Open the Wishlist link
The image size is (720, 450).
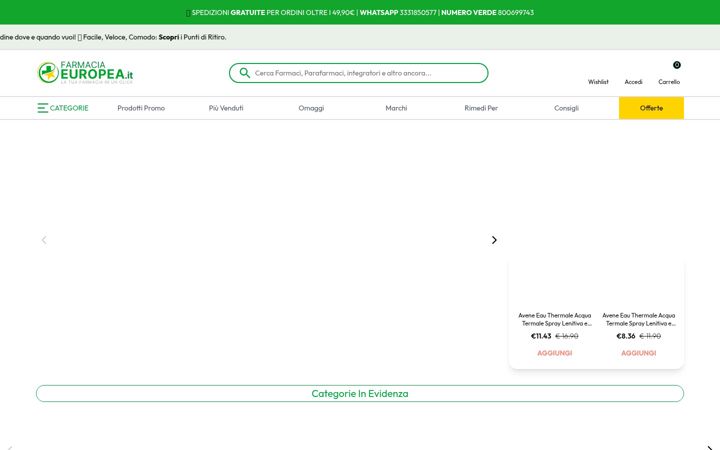tap(598, 82)
